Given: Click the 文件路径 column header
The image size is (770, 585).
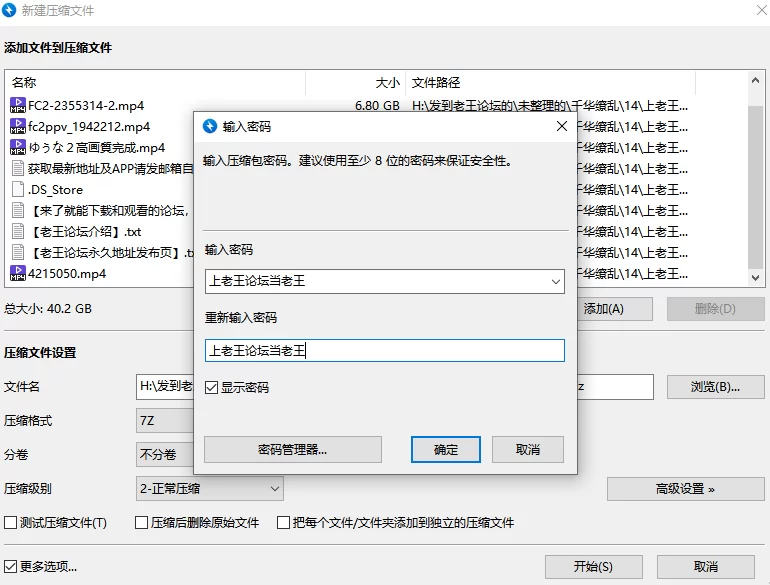Looking at the screenshot, I should pos(550,83).
